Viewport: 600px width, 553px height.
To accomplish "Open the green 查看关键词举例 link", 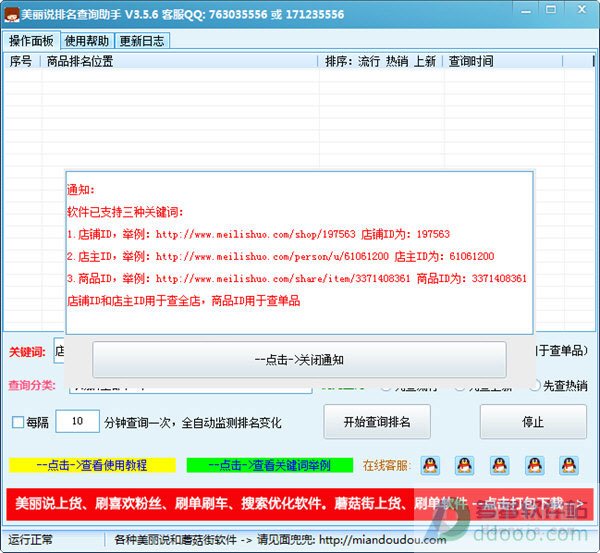I will (270, 465).
